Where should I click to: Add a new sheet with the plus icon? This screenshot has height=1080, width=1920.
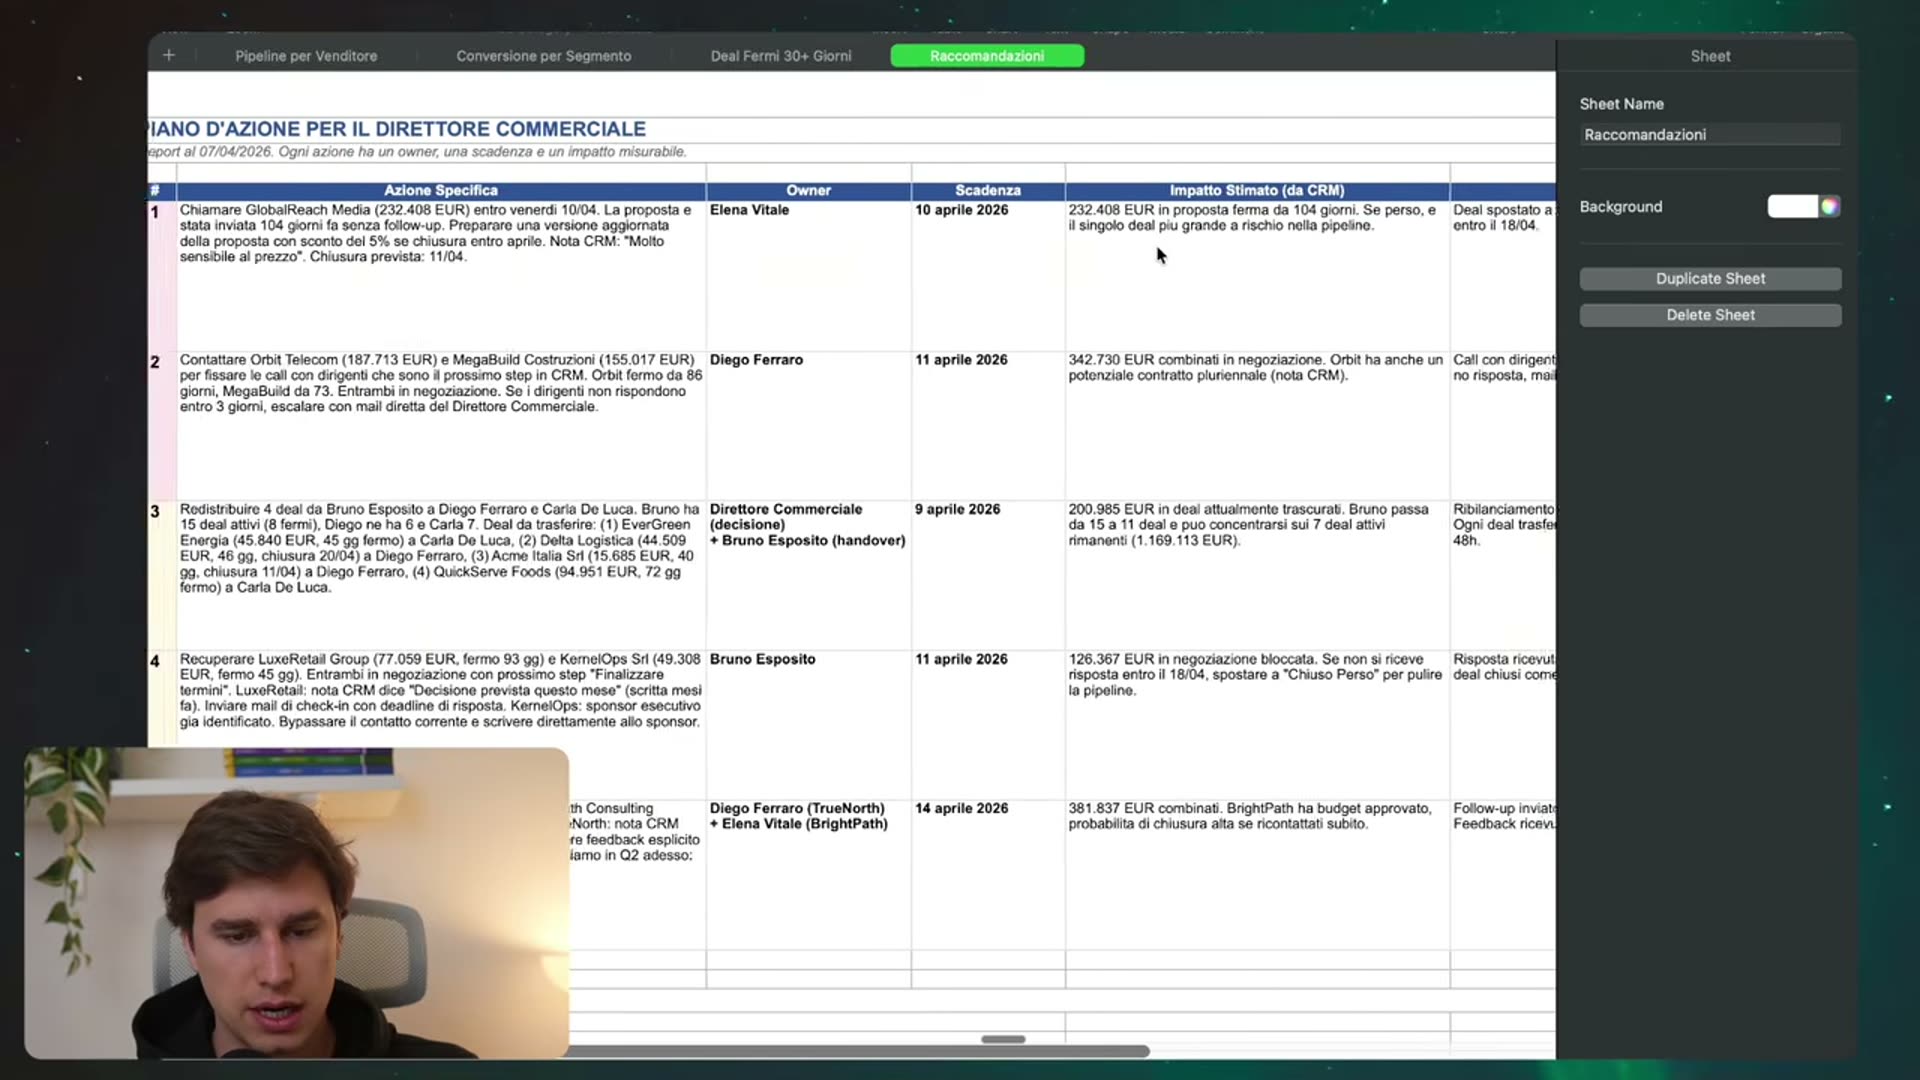click(169, 56)
